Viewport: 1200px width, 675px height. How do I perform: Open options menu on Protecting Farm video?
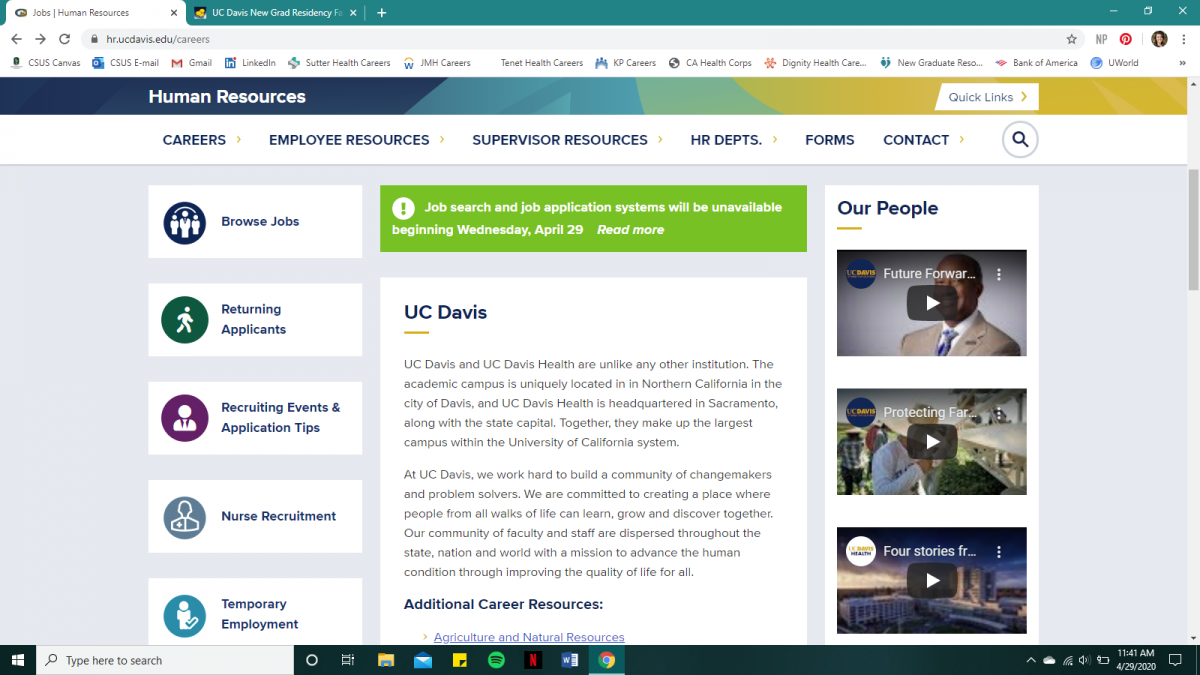click(x=998, y=413)
